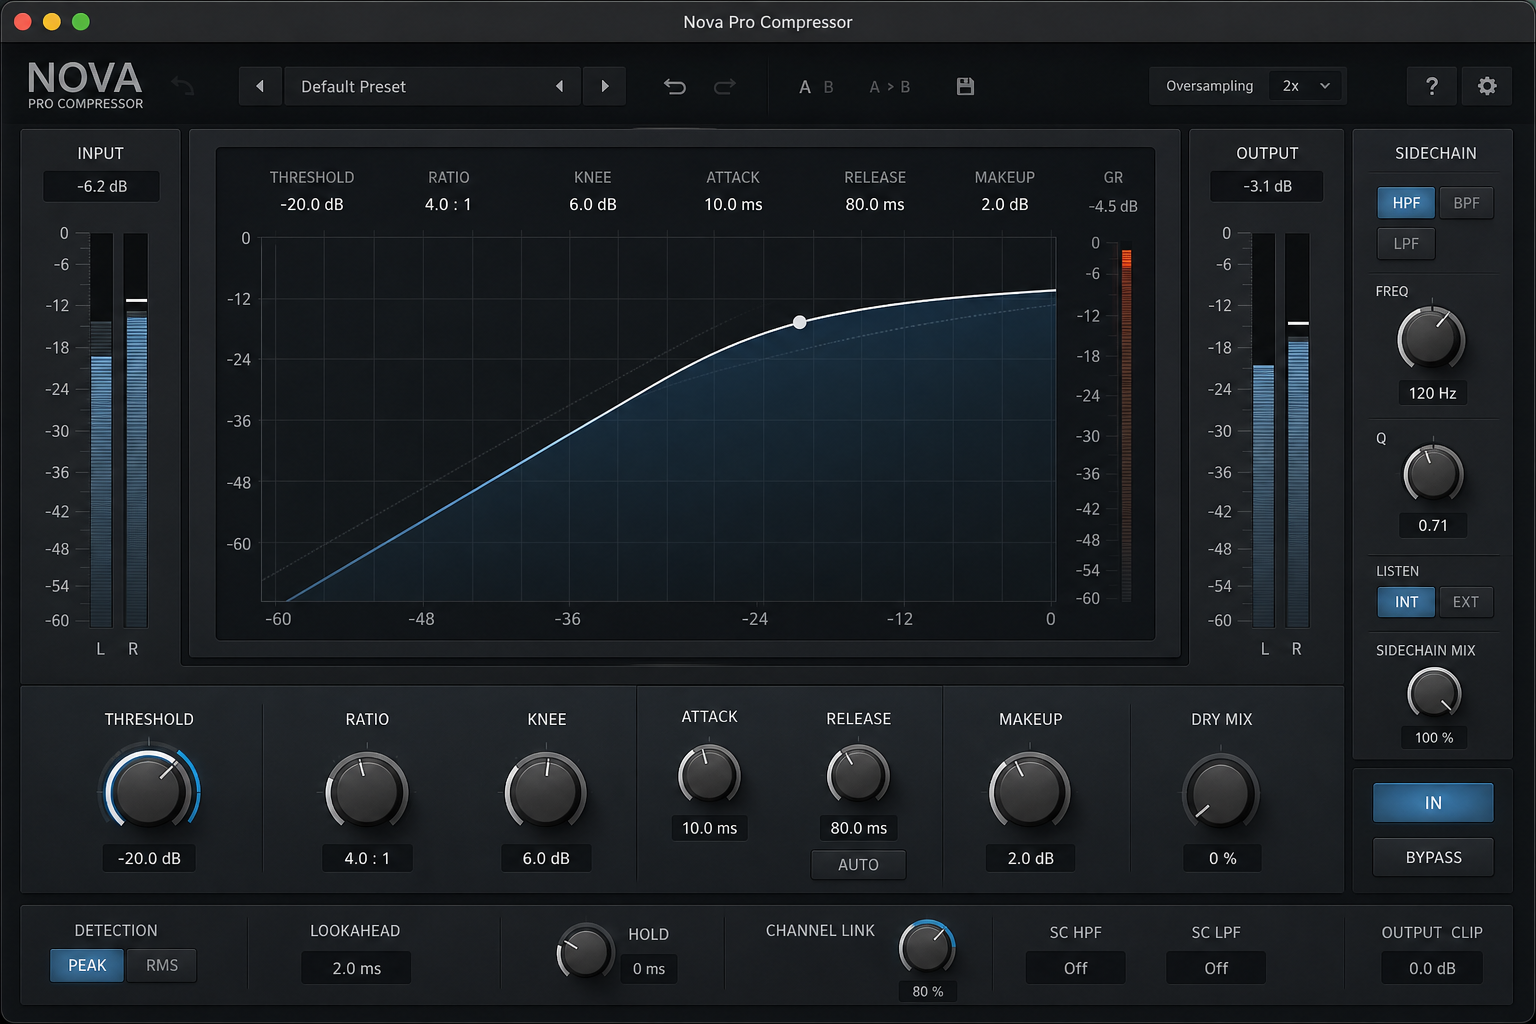Click the redo icon in the toolbar
Screen dimensions: 1536x1024
(725, 87)
